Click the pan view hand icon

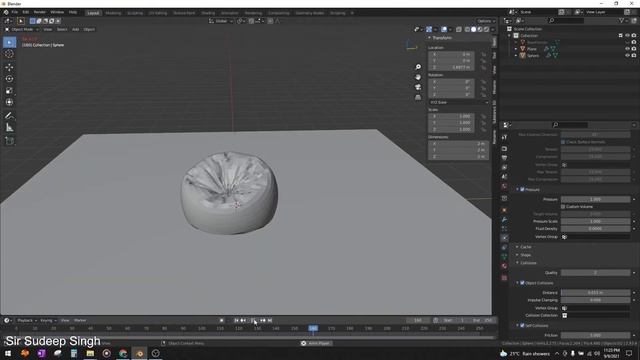(x=418, y=77)
